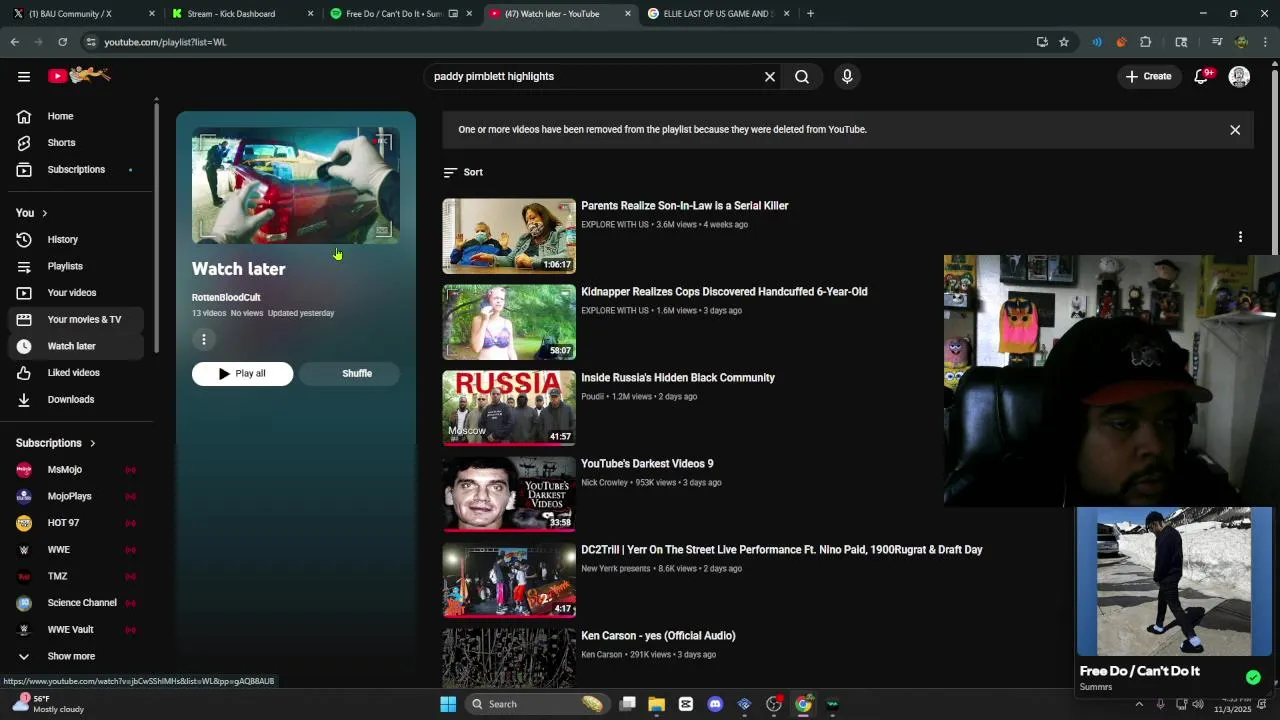The image size is (1280, 720).
Task: Open File Explorer from taskbar
Action: pyautogui.click(x=656, y=704)
